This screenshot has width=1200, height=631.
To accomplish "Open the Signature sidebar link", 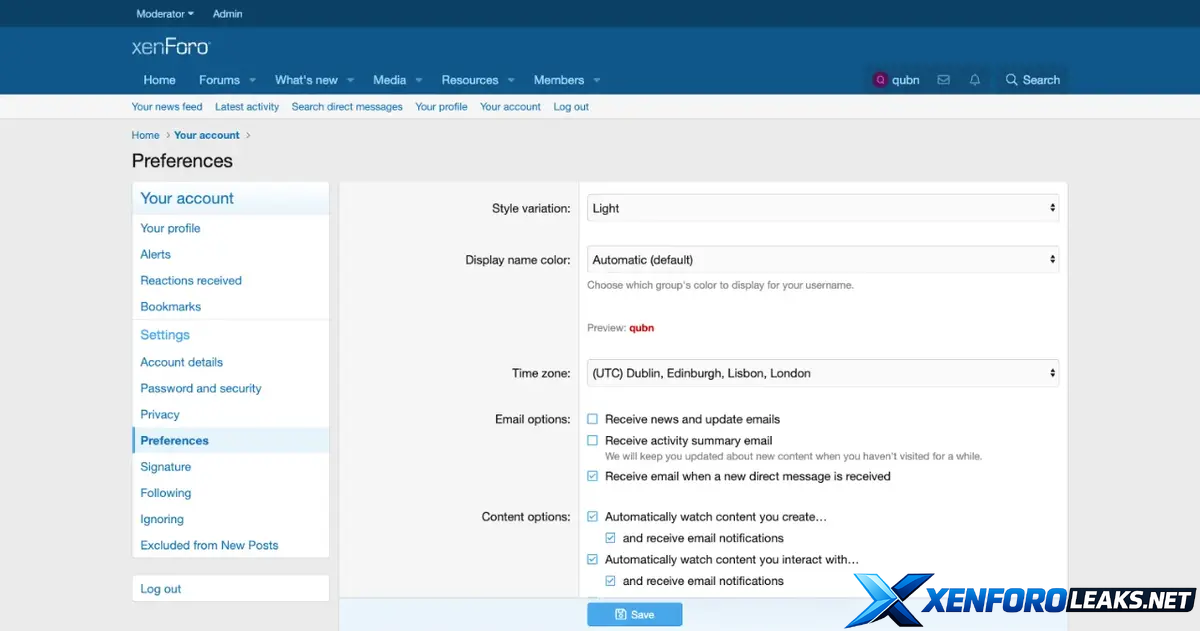I will point(166,467).
